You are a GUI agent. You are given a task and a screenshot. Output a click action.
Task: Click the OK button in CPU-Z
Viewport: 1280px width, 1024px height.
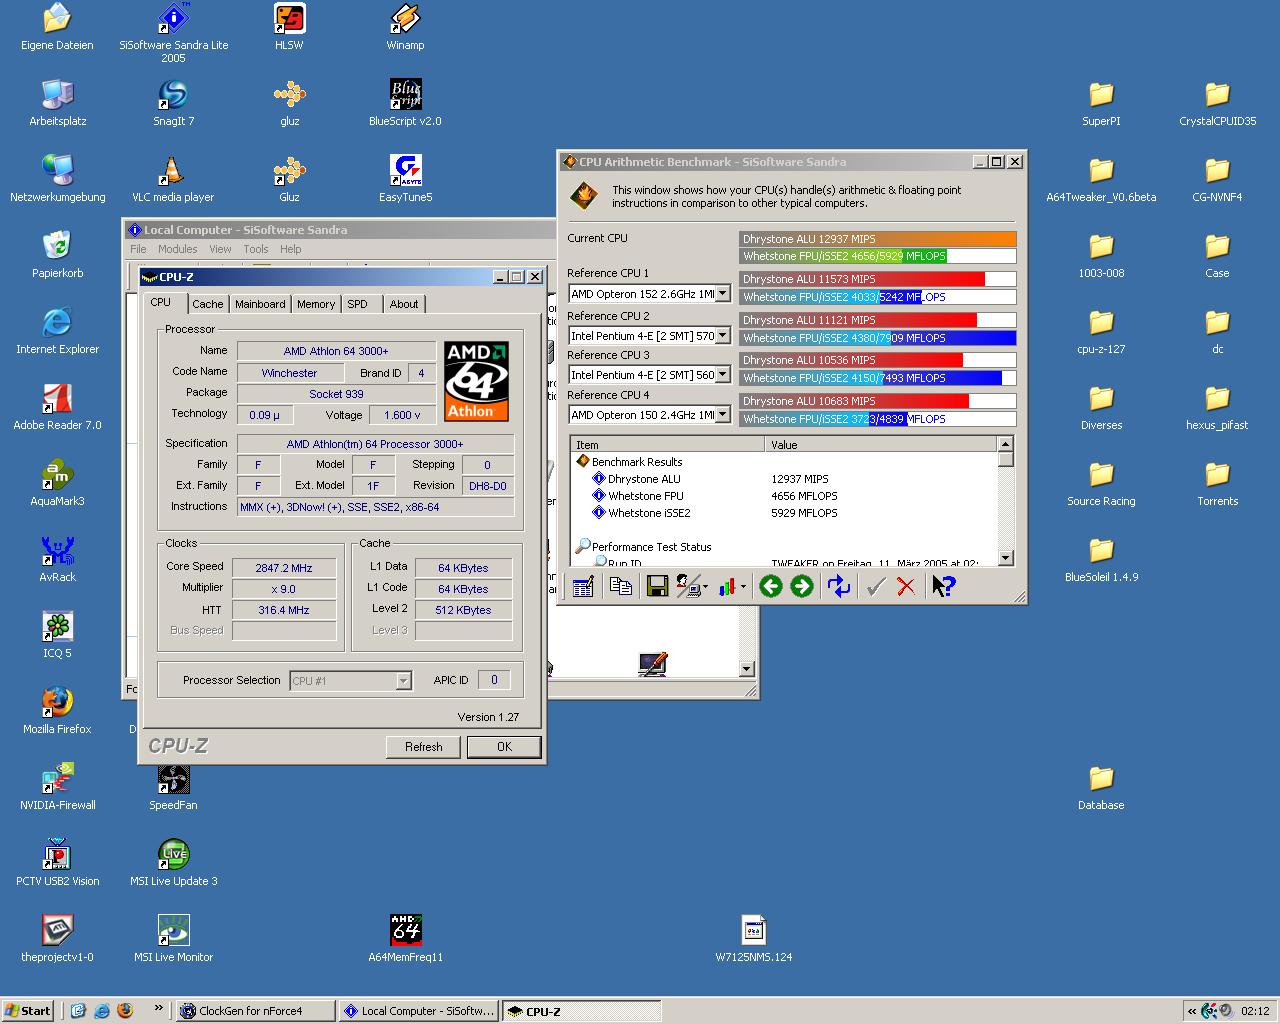(504, 747)
